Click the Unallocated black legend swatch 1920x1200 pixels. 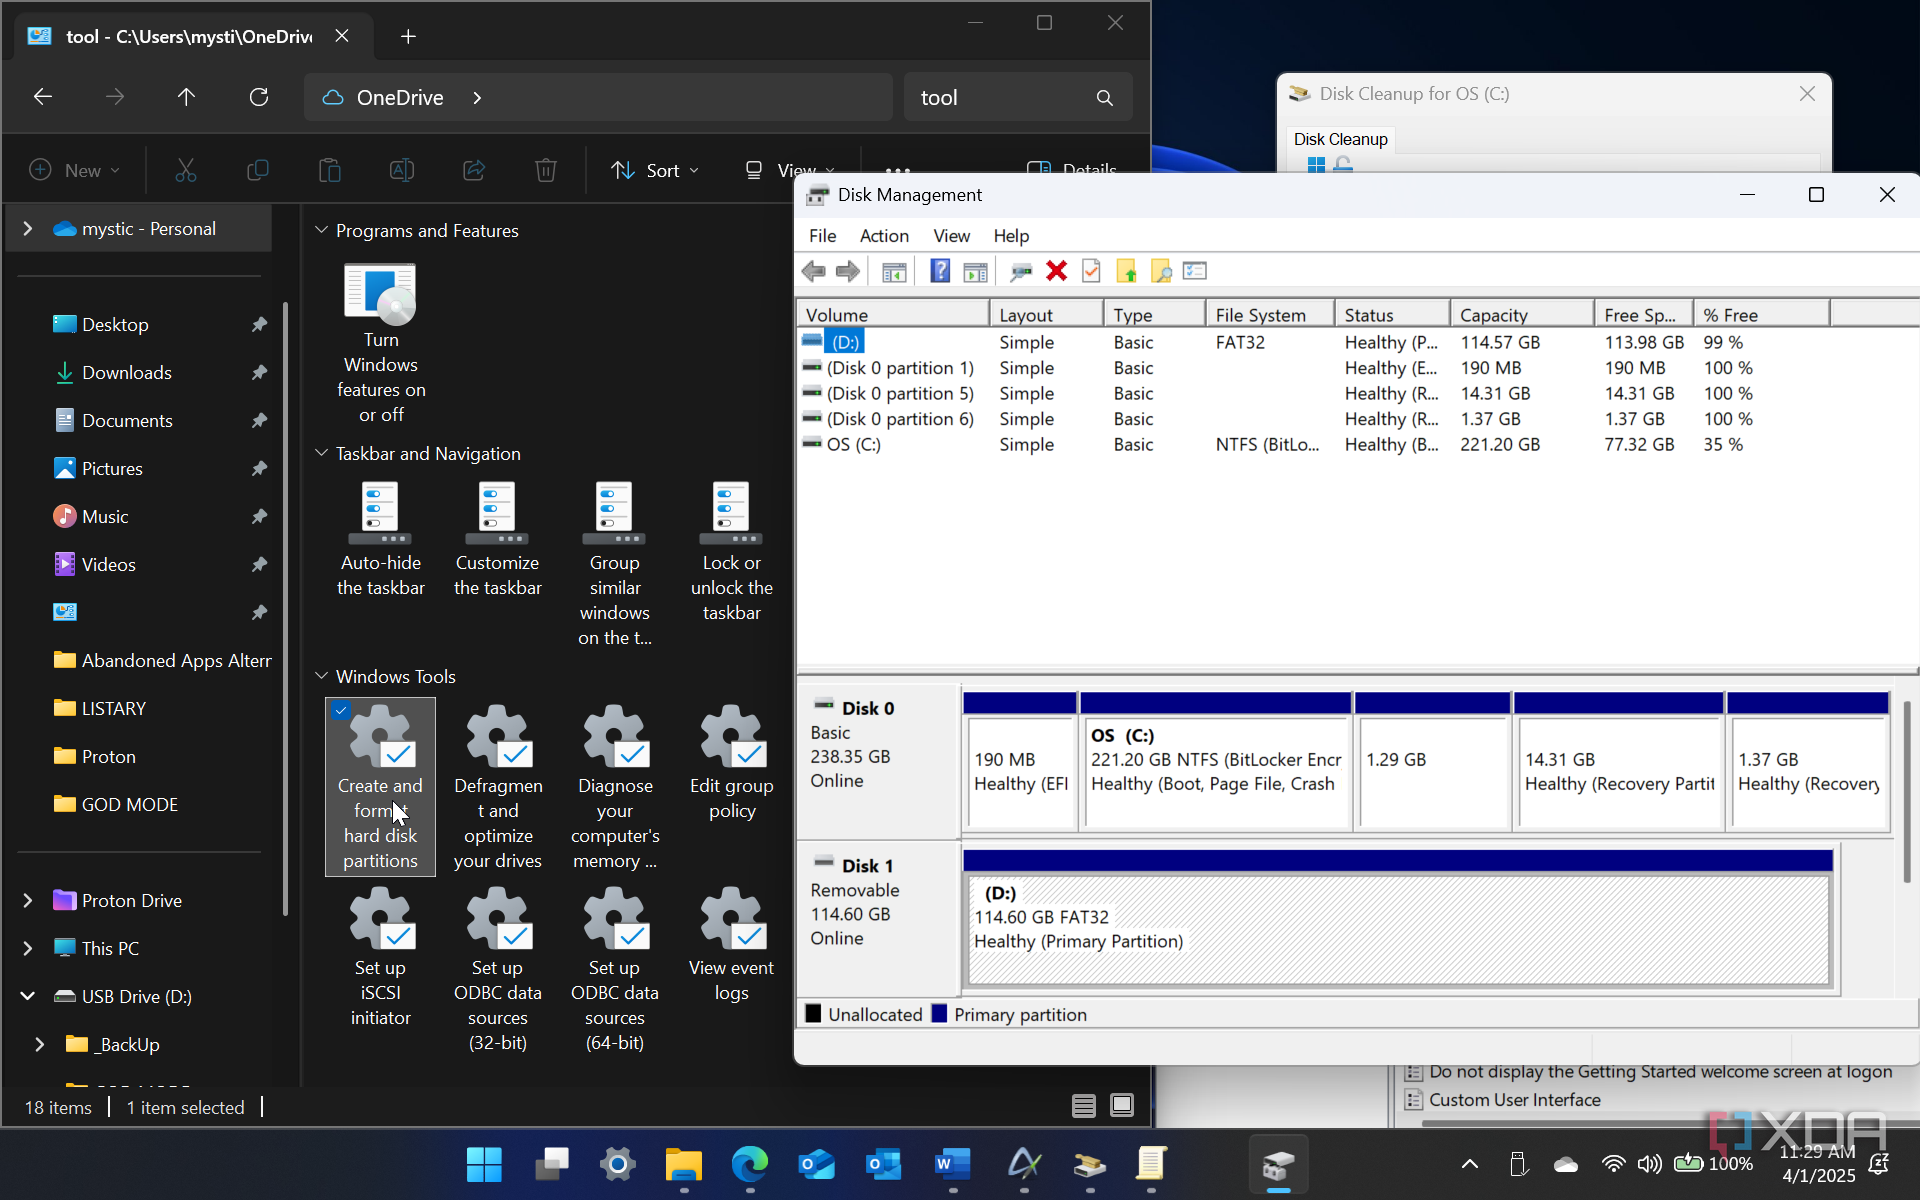814,1014
